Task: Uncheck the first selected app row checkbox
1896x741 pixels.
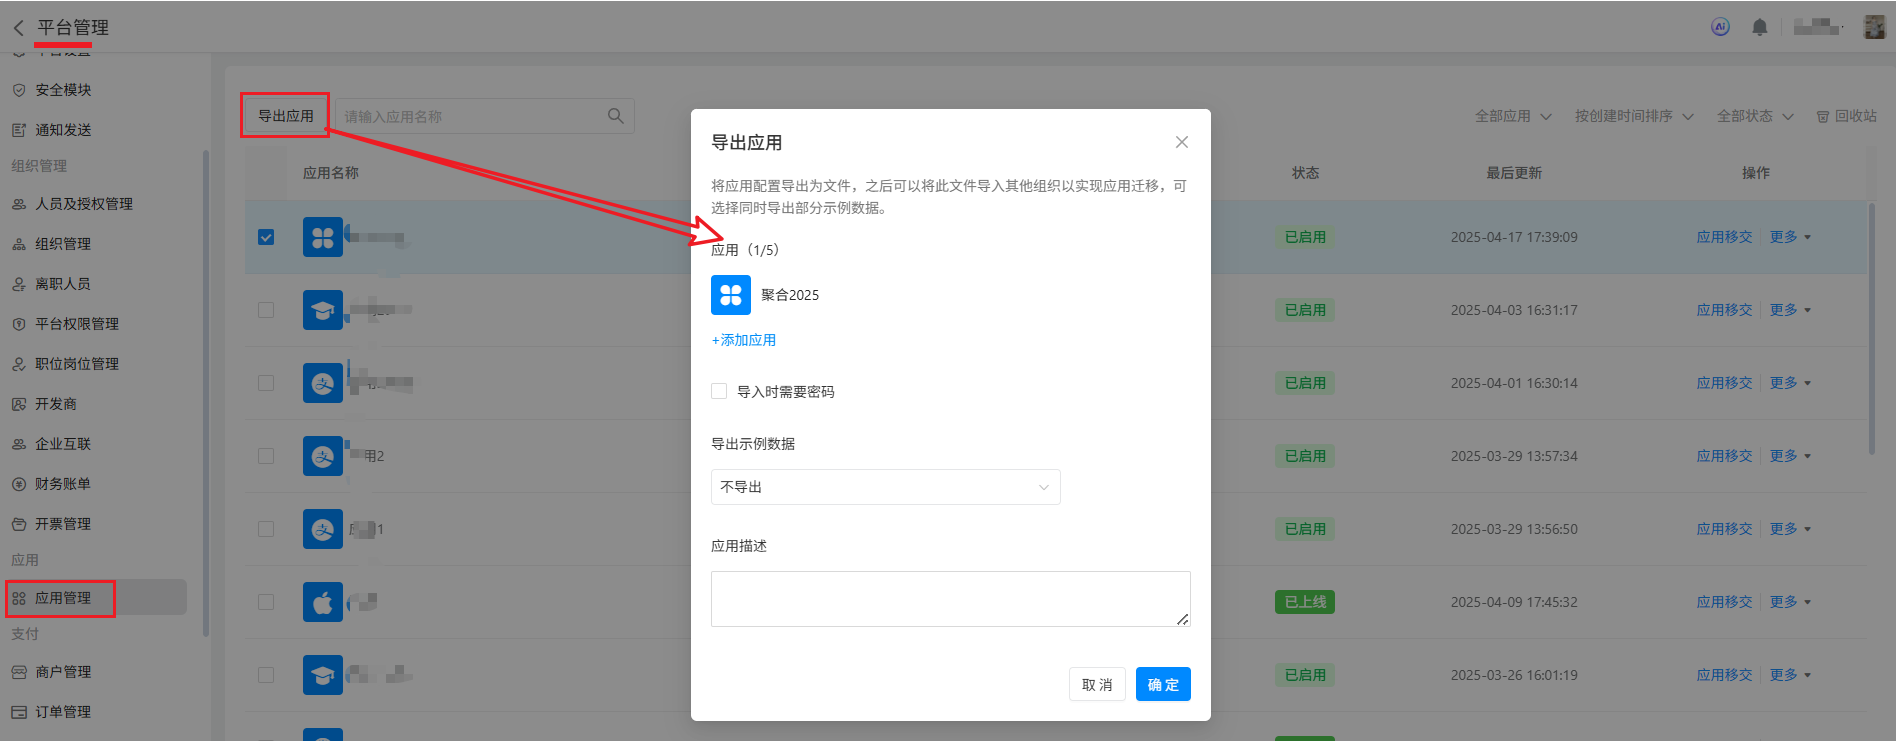Action: 266,237
